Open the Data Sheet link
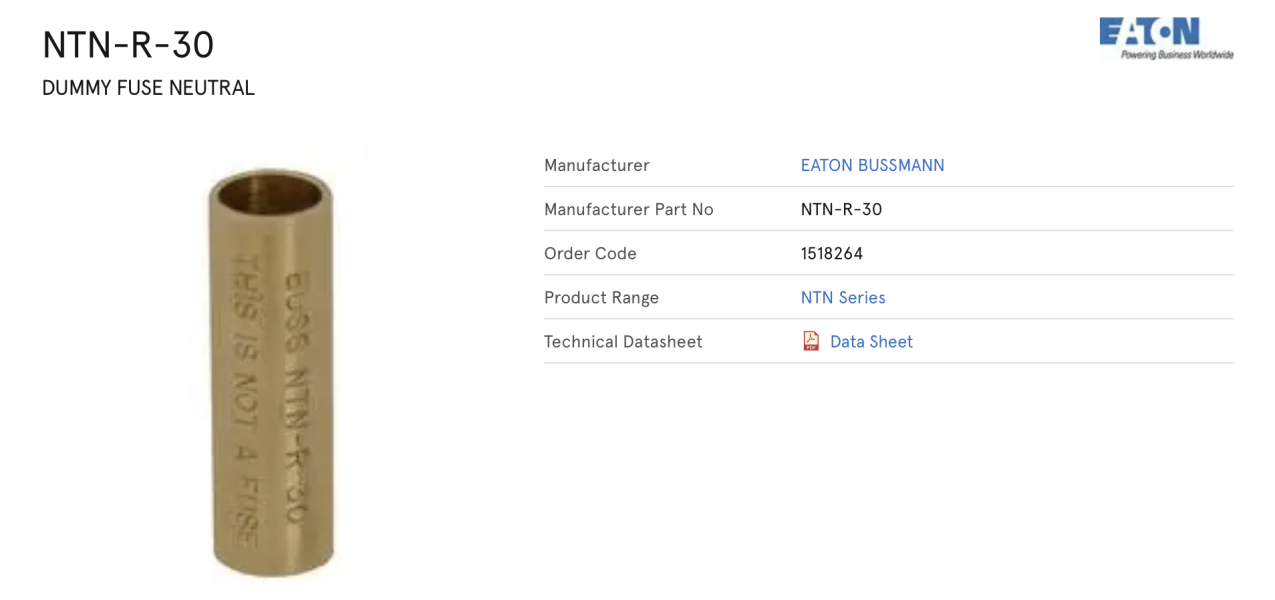1275x600 pixels. click(871, 341)
